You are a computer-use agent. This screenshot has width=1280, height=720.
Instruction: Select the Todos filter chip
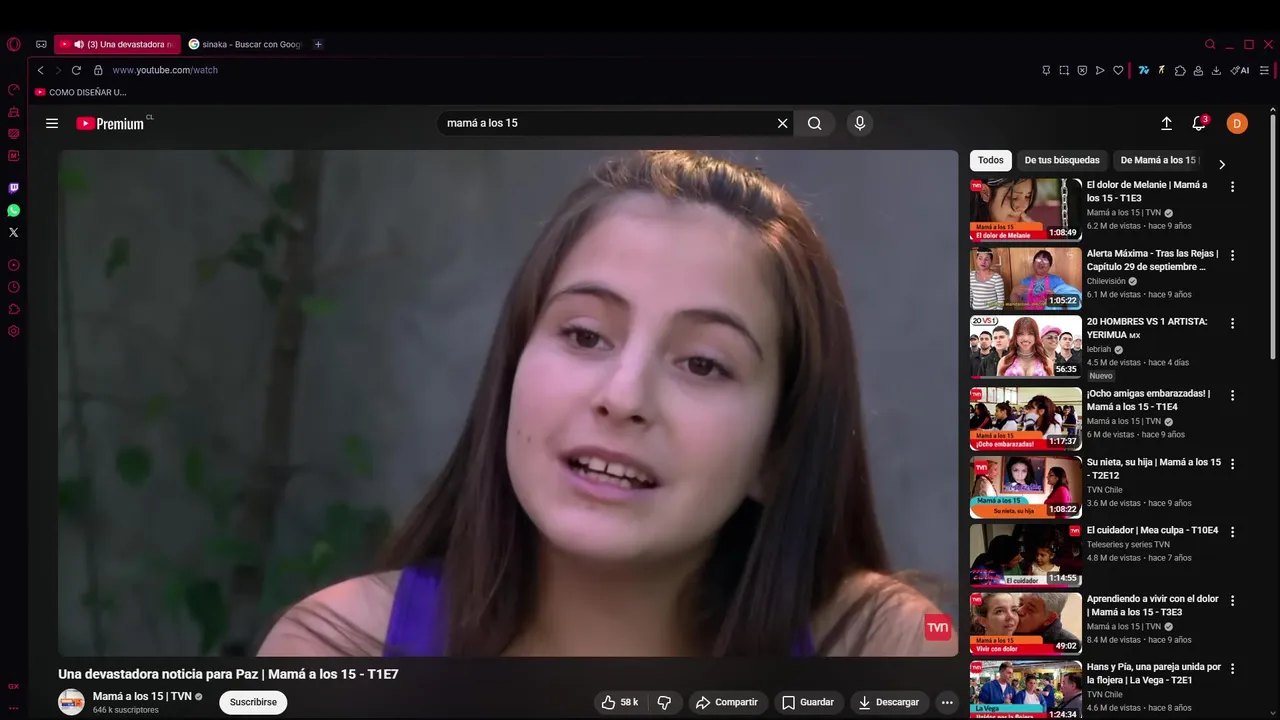pyautogui.click(x=991, y=160)
